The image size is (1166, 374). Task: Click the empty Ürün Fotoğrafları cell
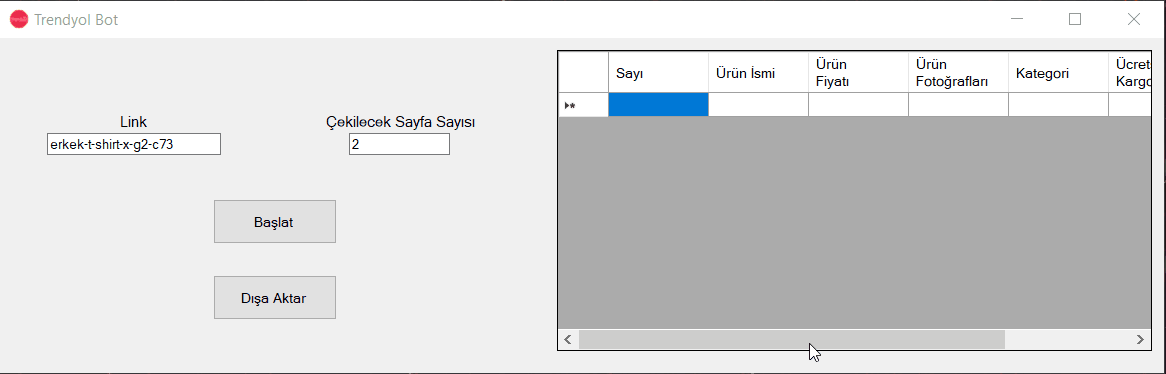[958, 106]
